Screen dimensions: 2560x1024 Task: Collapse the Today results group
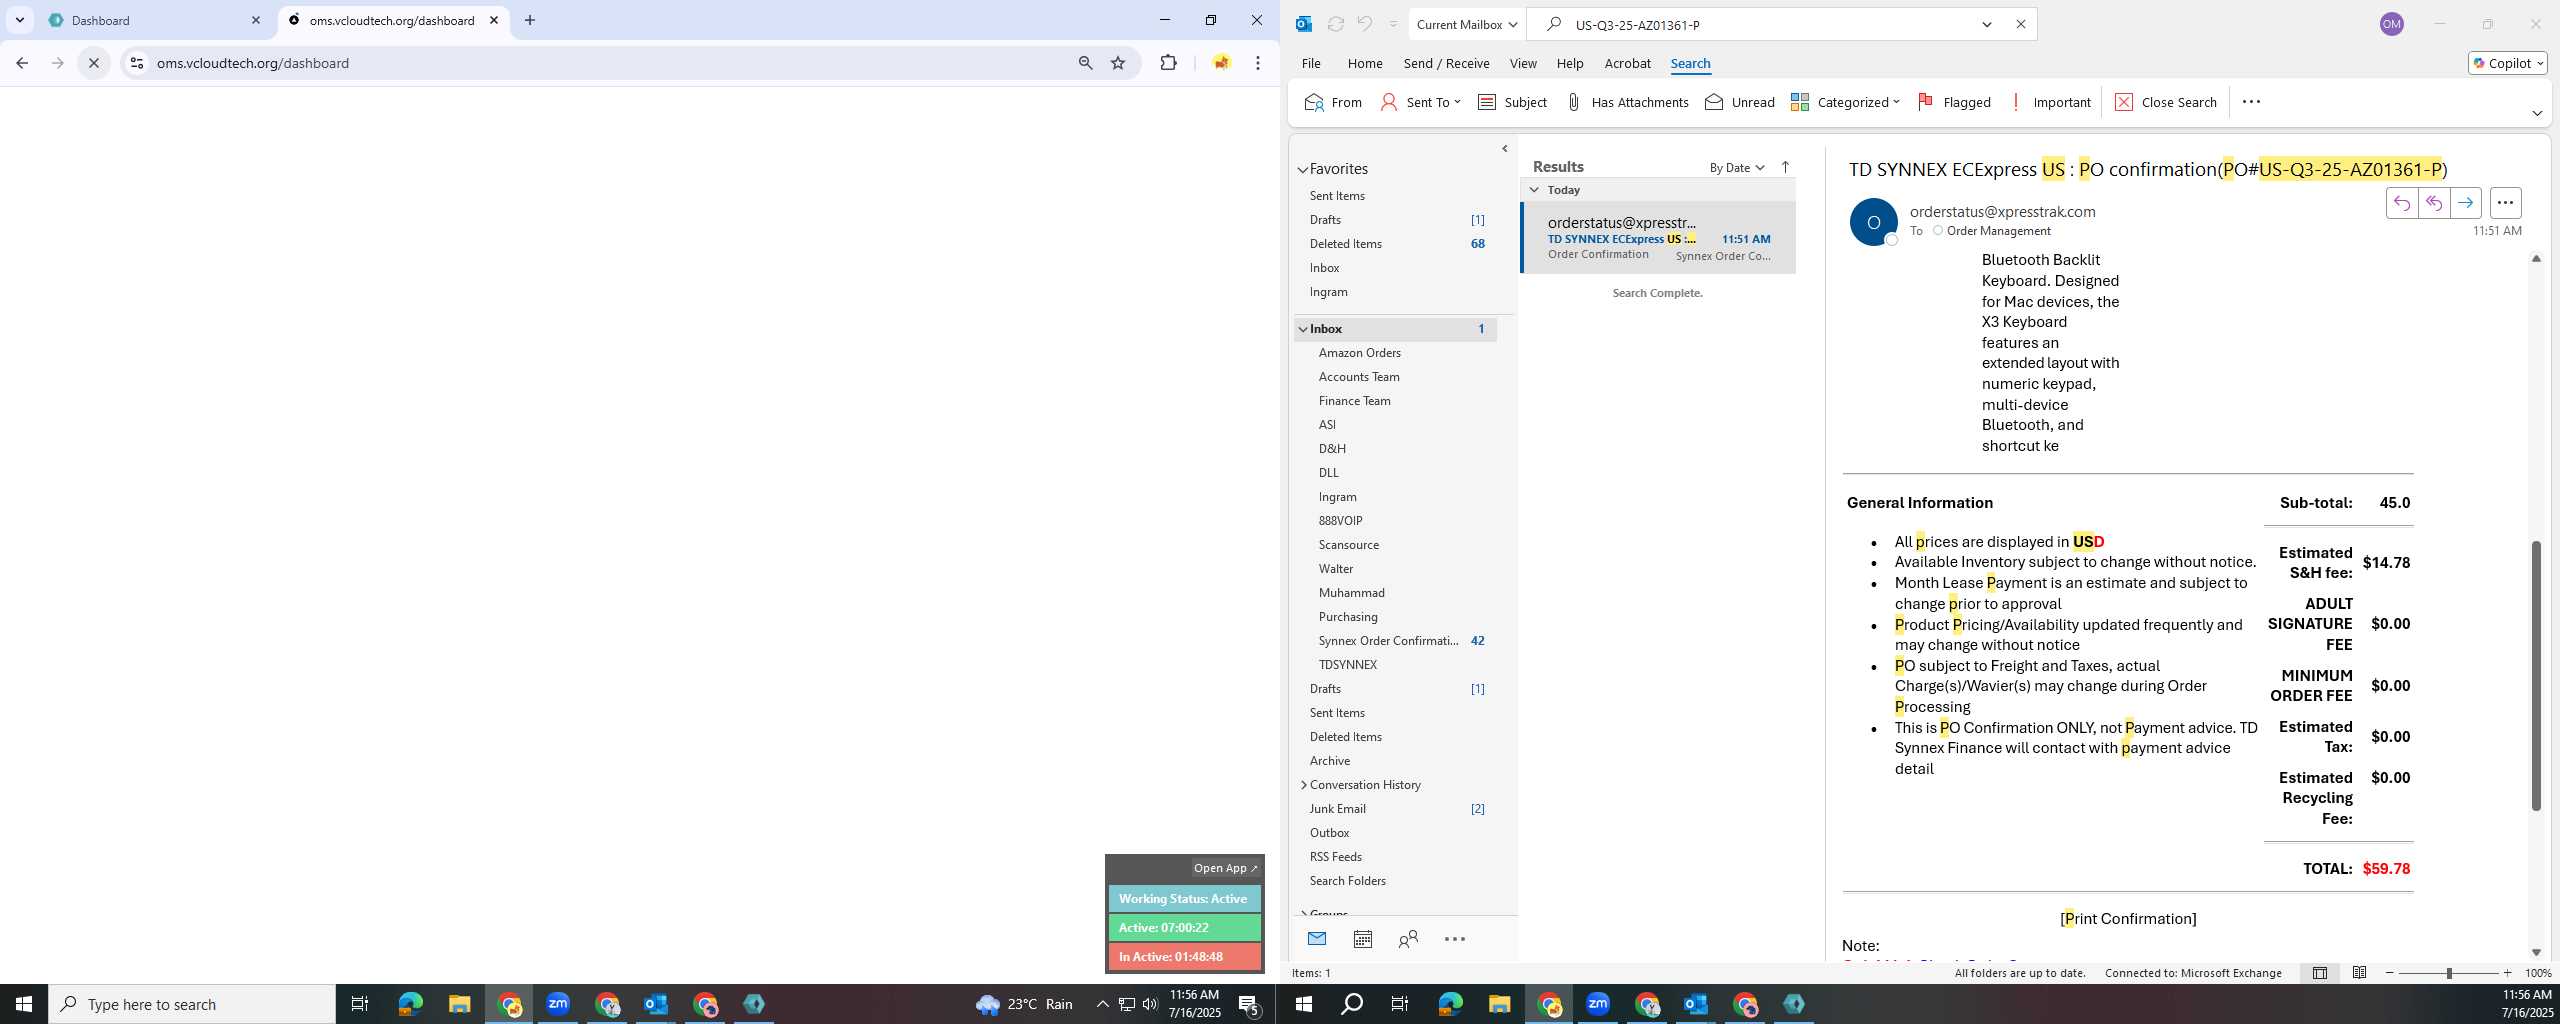coord(1534,190)
